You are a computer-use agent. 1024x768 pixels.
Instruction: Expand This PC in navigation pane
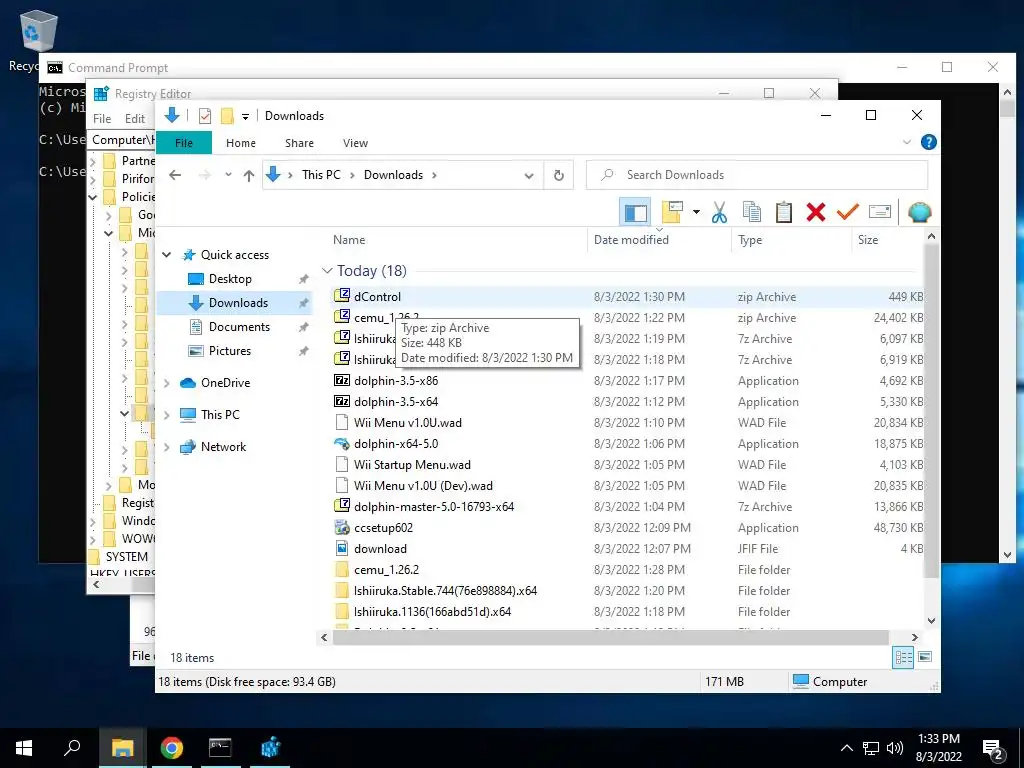(x=167, y=415)
